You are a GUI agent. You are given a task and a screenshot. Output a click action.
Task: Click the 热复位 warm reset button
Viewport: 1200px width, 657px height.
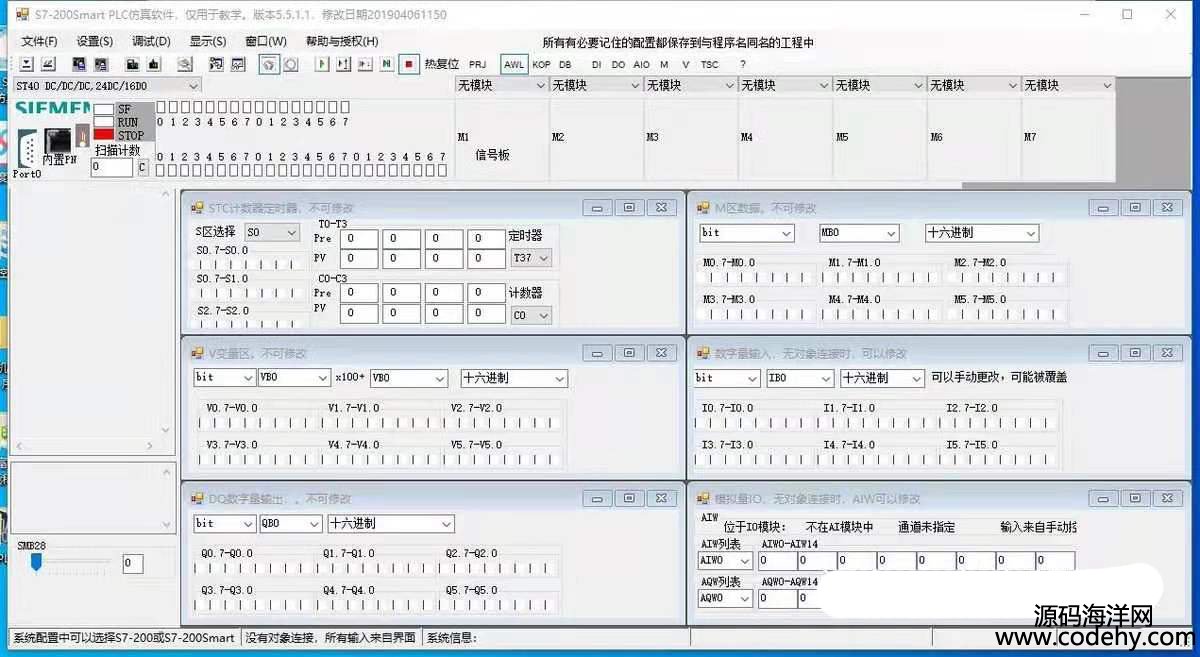[442, 64]
